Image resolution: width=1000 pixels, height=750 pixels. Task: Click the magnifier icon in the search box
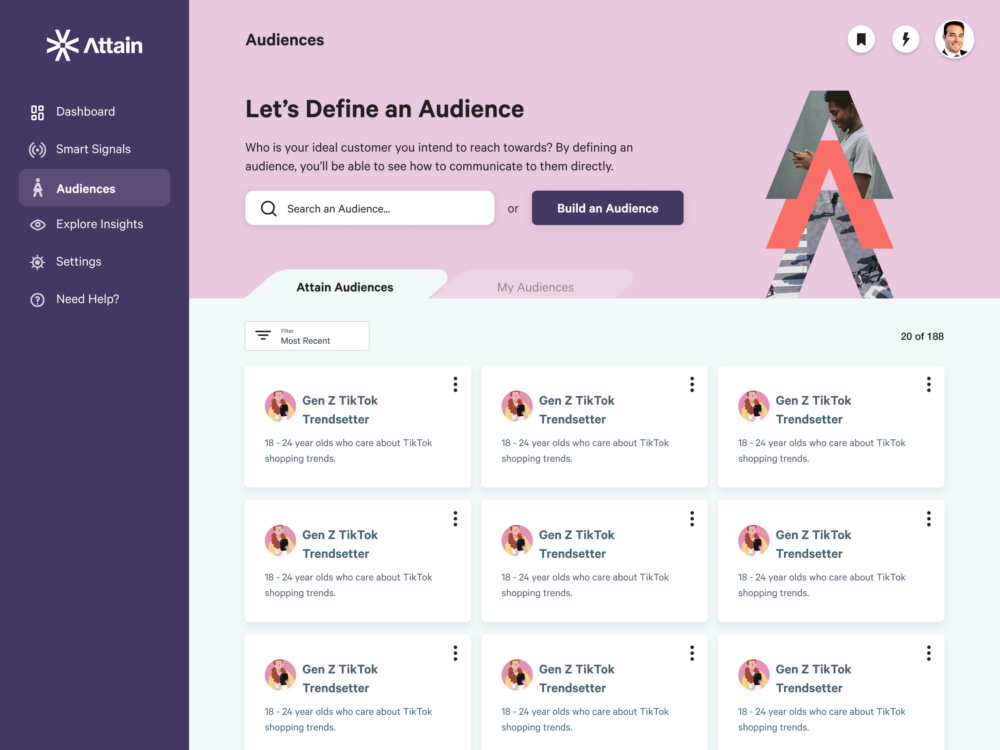coord(268,209)
